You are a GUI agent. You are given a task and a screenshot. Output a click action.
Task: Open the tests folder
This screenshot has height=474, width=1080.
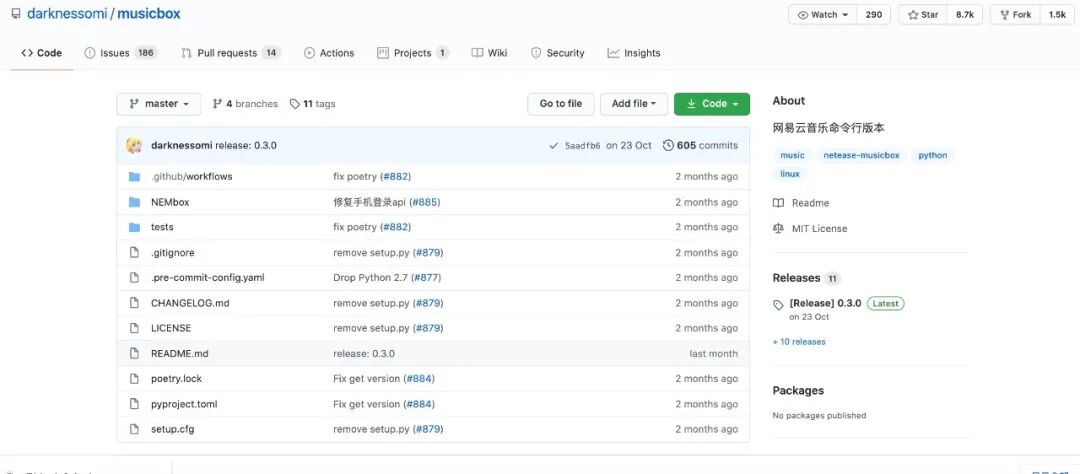(x=162, y=227)
